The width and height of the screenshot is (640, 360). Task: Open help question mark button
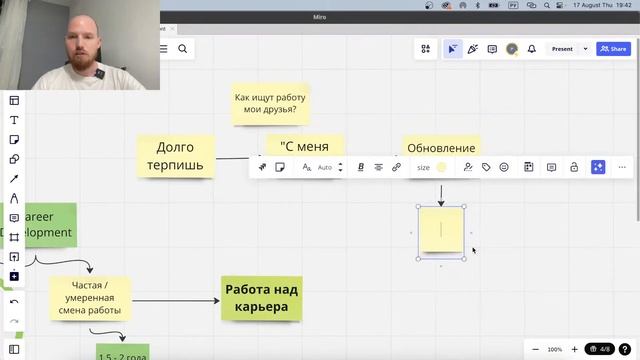tap(624, 349)
